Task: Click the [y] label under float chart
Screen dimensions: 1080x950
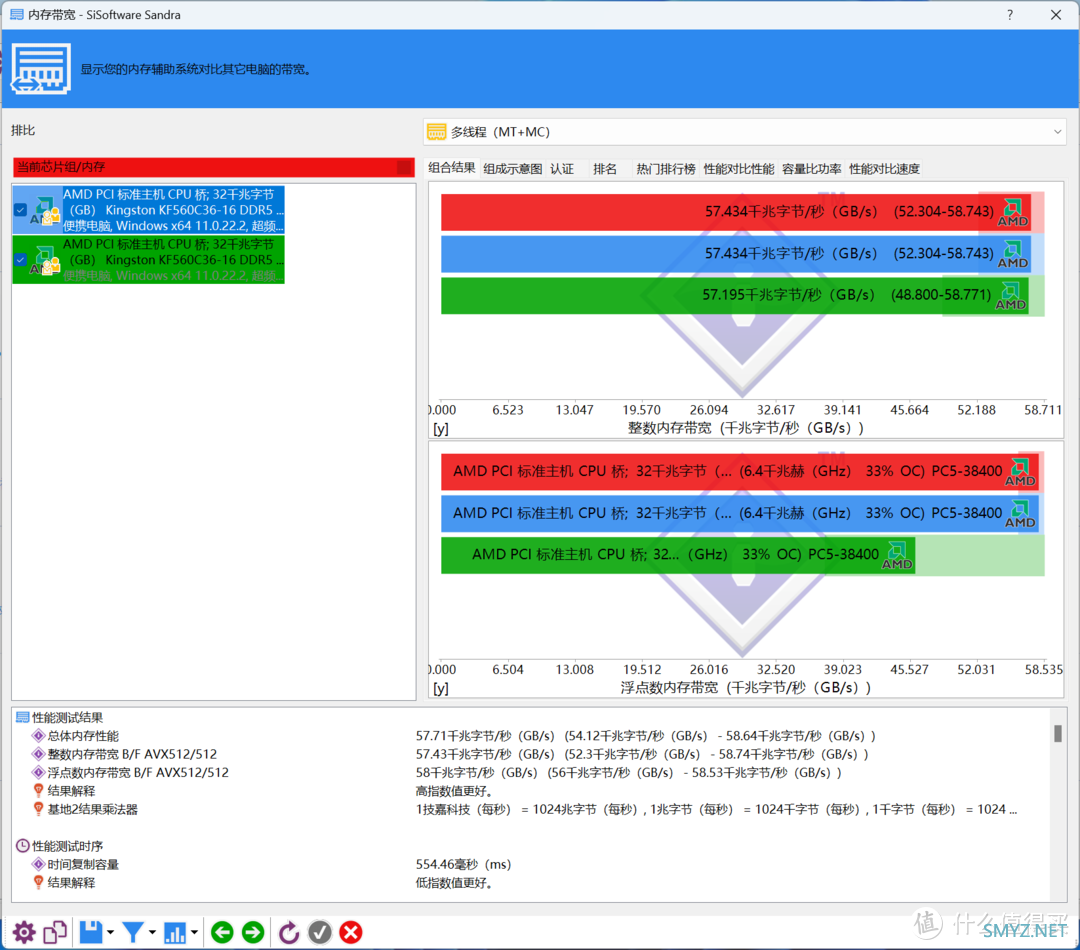Action: tap(441, 688)
